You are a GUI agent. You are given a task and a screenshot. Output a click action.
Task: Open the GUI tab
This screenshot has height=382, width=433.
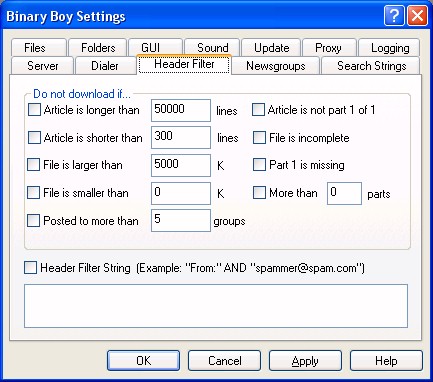[x=155, y=48]
